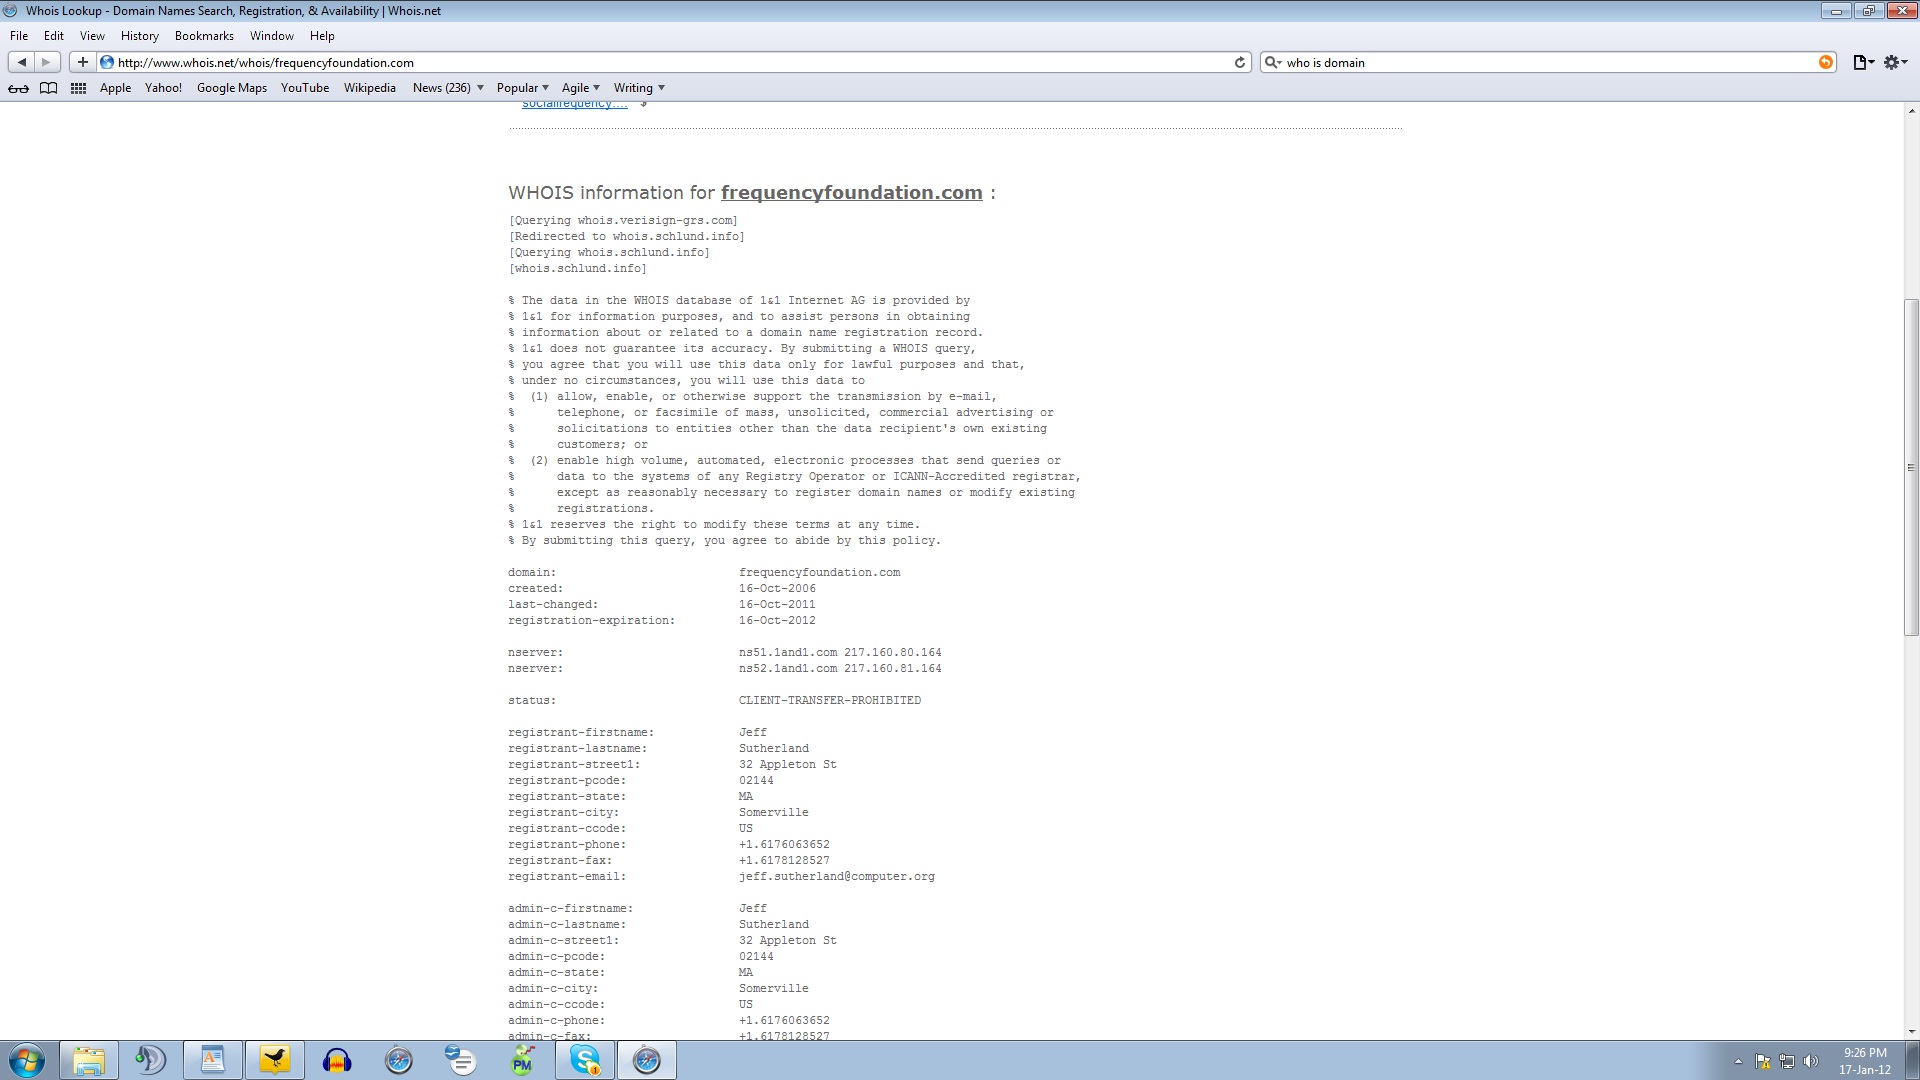The height and width of the screenshot is (1080, 1920).
Task: Open the History menu
Action: [x=139, y=36]
